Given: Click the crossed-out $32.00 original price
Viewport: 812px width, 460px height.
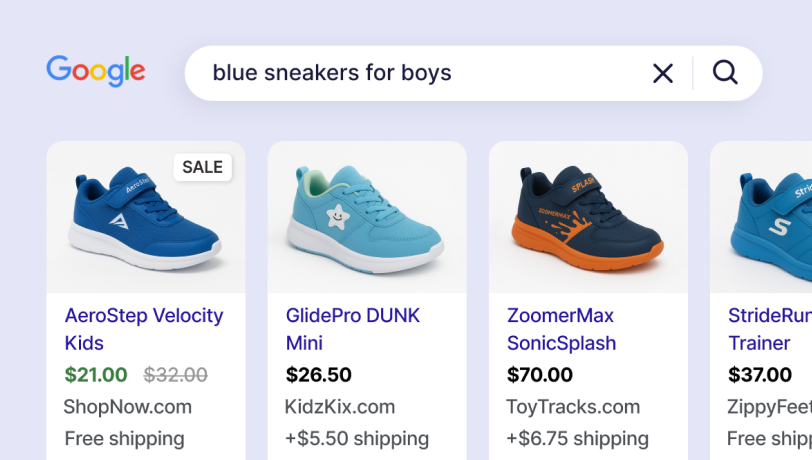Looking at the screenshot, I should click(176, 375).
